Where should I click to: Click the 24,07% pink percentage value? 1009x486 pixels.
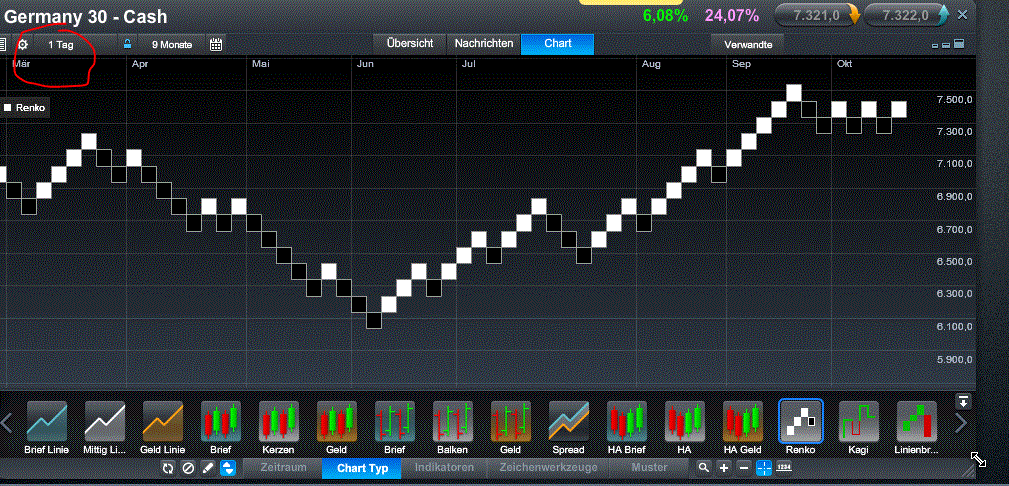(732, 15)
